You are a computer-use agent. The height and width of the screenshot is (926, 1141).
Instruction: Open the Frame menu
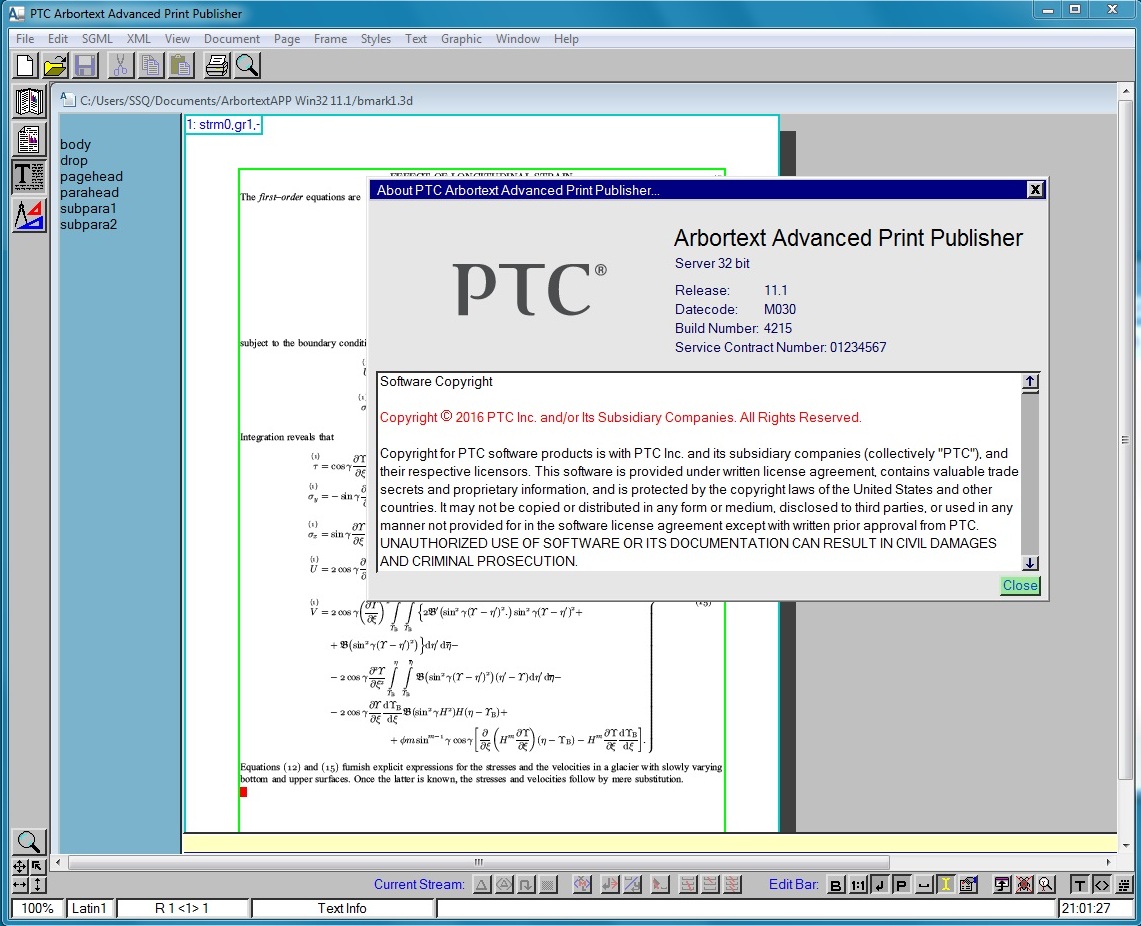[330, 39]
